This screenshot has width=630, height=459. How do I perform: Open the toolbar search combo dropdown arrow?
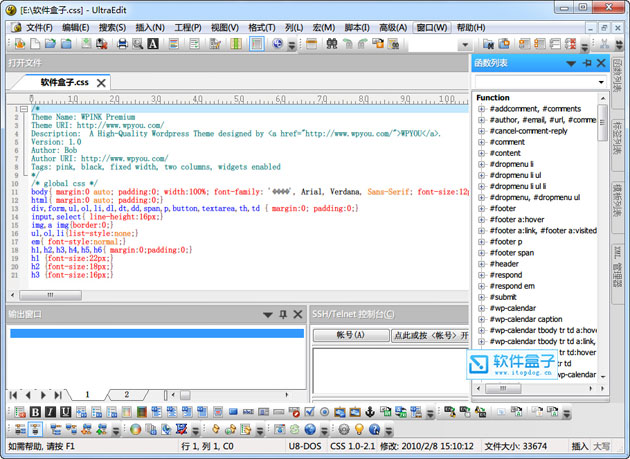(465, 44)
